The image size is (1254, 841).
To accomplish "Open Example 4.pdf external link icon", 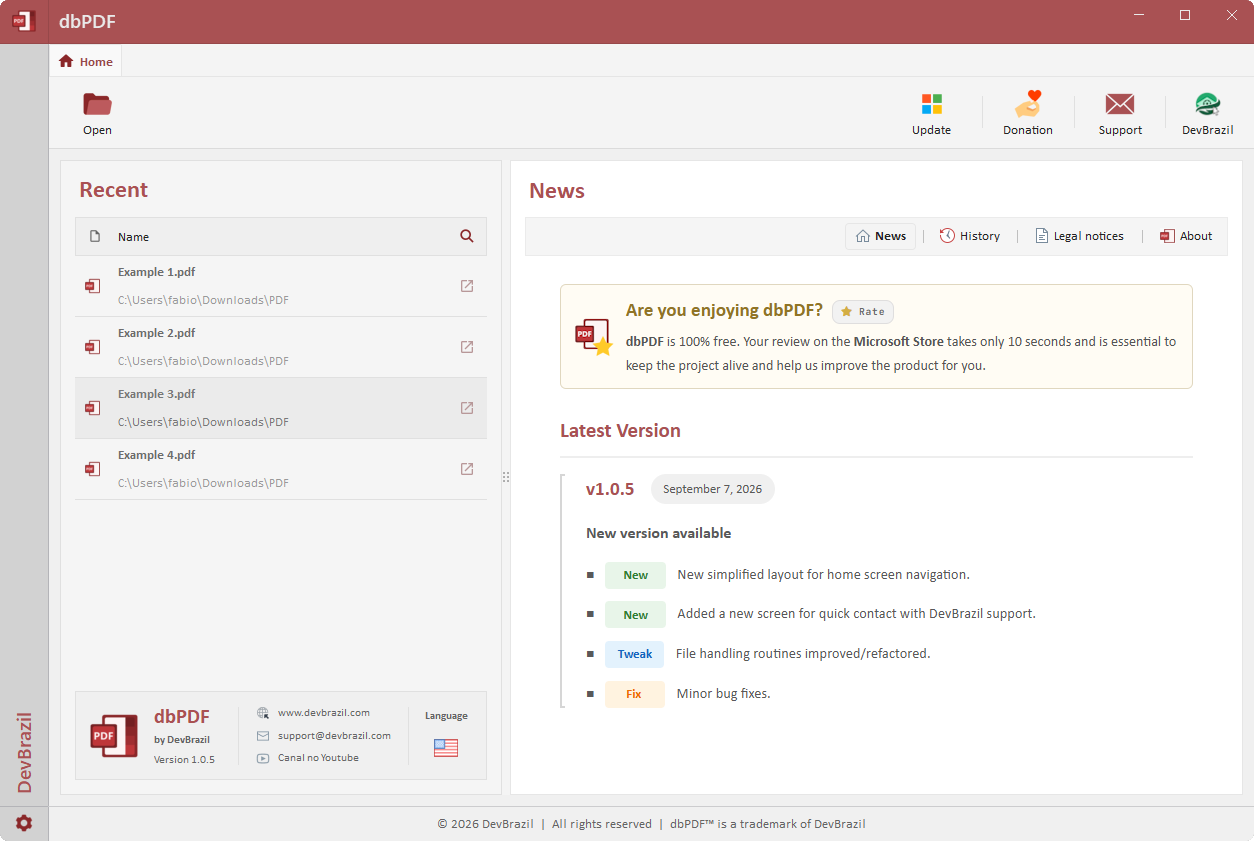I will (x=467, y=469).
